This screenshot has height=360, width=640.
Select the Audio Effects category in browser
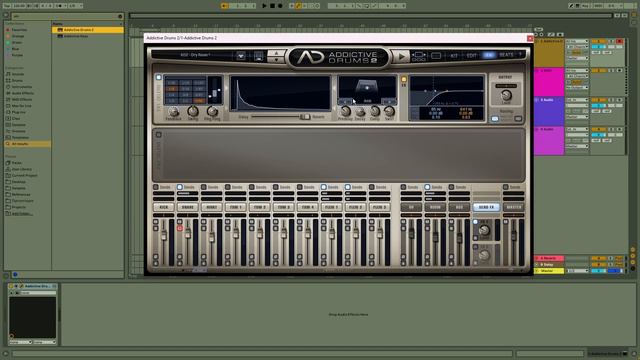click(22, 93)
